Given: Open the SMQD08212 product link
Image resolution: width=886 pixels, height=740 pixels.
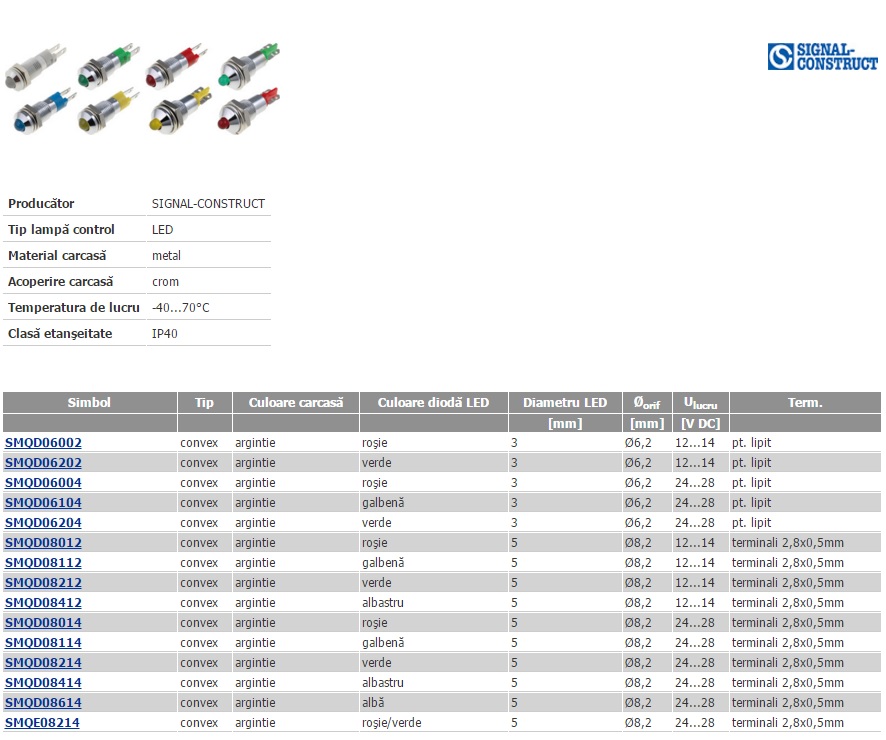Looking at the screenshot, I should pyautogui.click(x=44, y=583).
